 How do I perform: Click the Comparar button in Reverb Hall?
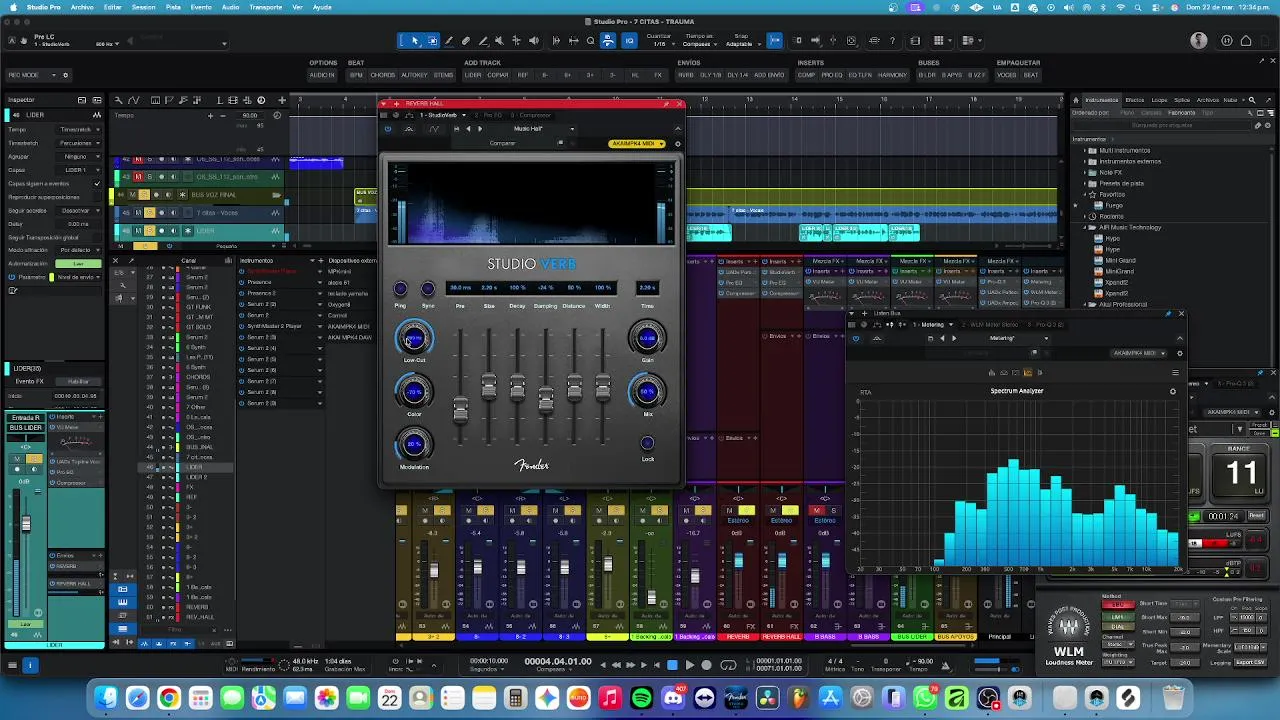point(503,143)
